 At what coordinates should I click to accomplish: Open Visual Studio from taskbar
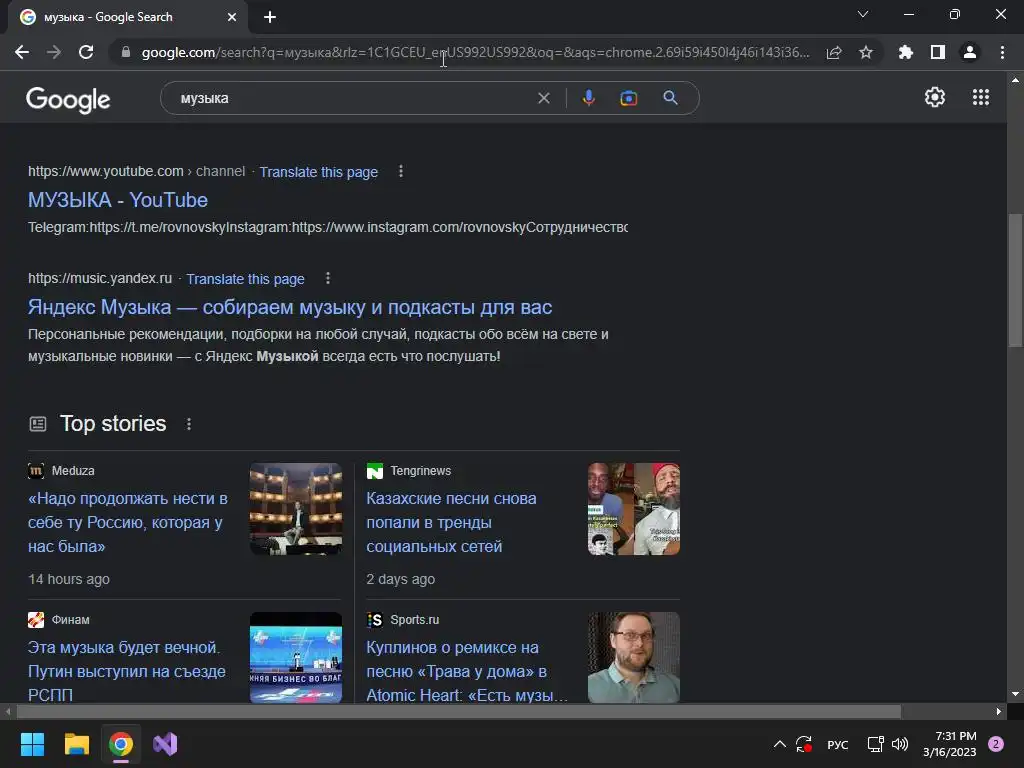tap(165, 744)
